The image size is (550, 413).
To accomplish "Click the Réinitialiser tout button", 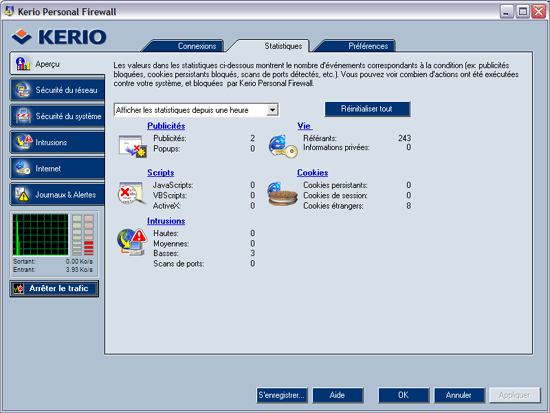I will point(367,109).
